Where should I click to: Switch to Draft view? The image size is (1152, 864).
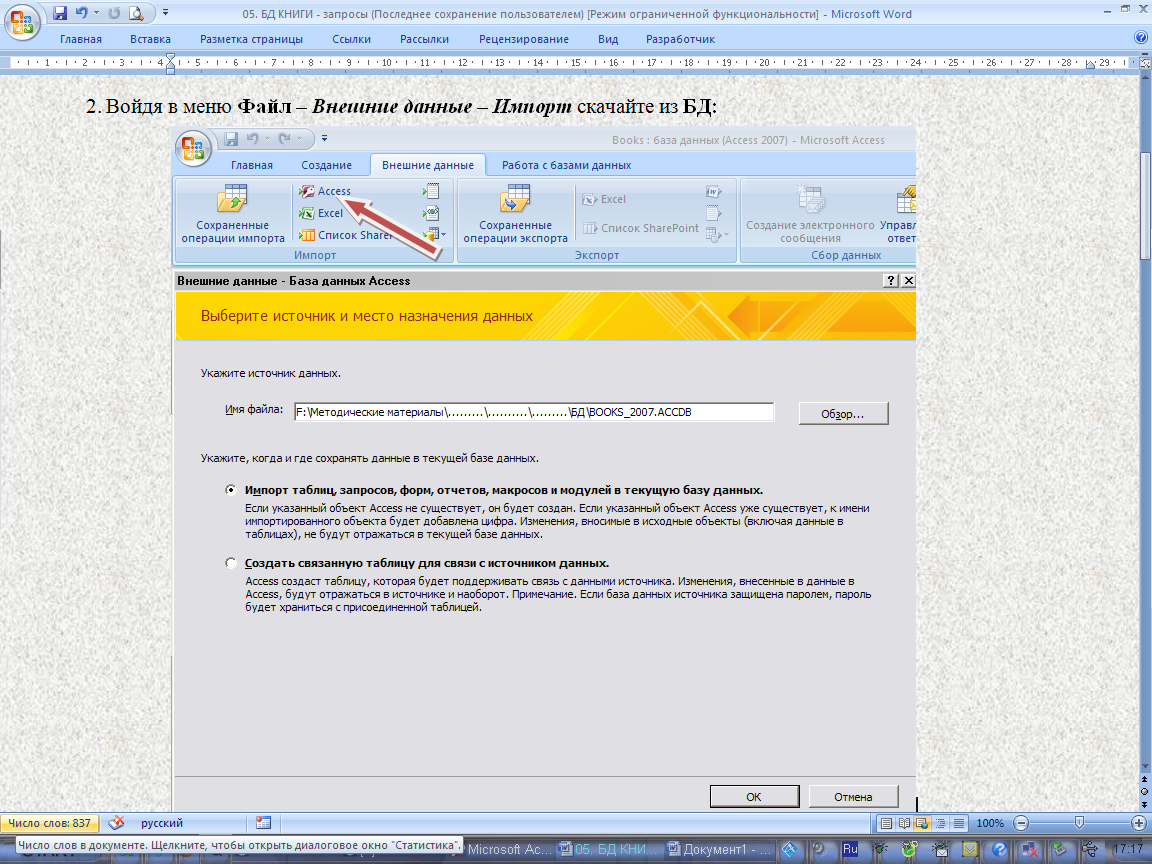tap(959, 823)
